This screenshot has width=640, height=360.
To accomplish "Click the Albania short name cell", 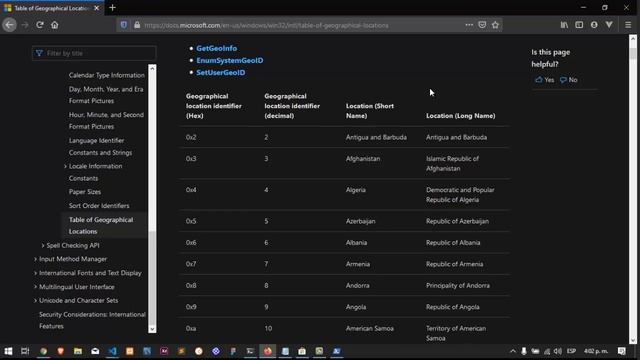I will click(356, 242).
